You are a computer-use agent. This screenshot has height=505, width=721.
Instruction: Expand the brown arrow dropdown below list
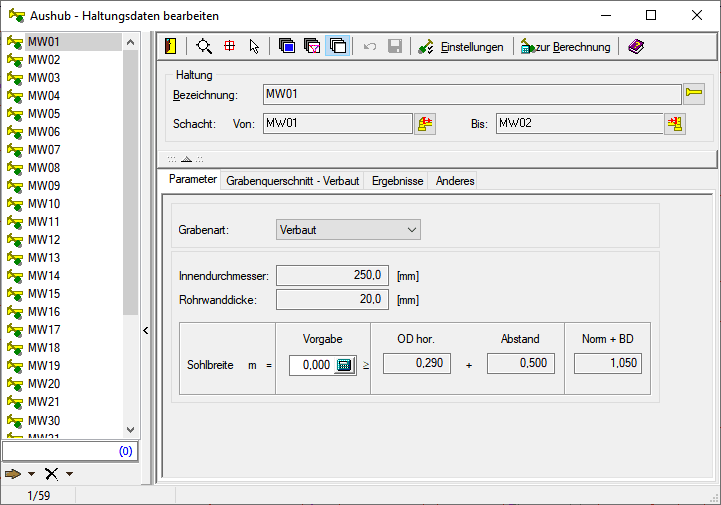pos(31,474)
